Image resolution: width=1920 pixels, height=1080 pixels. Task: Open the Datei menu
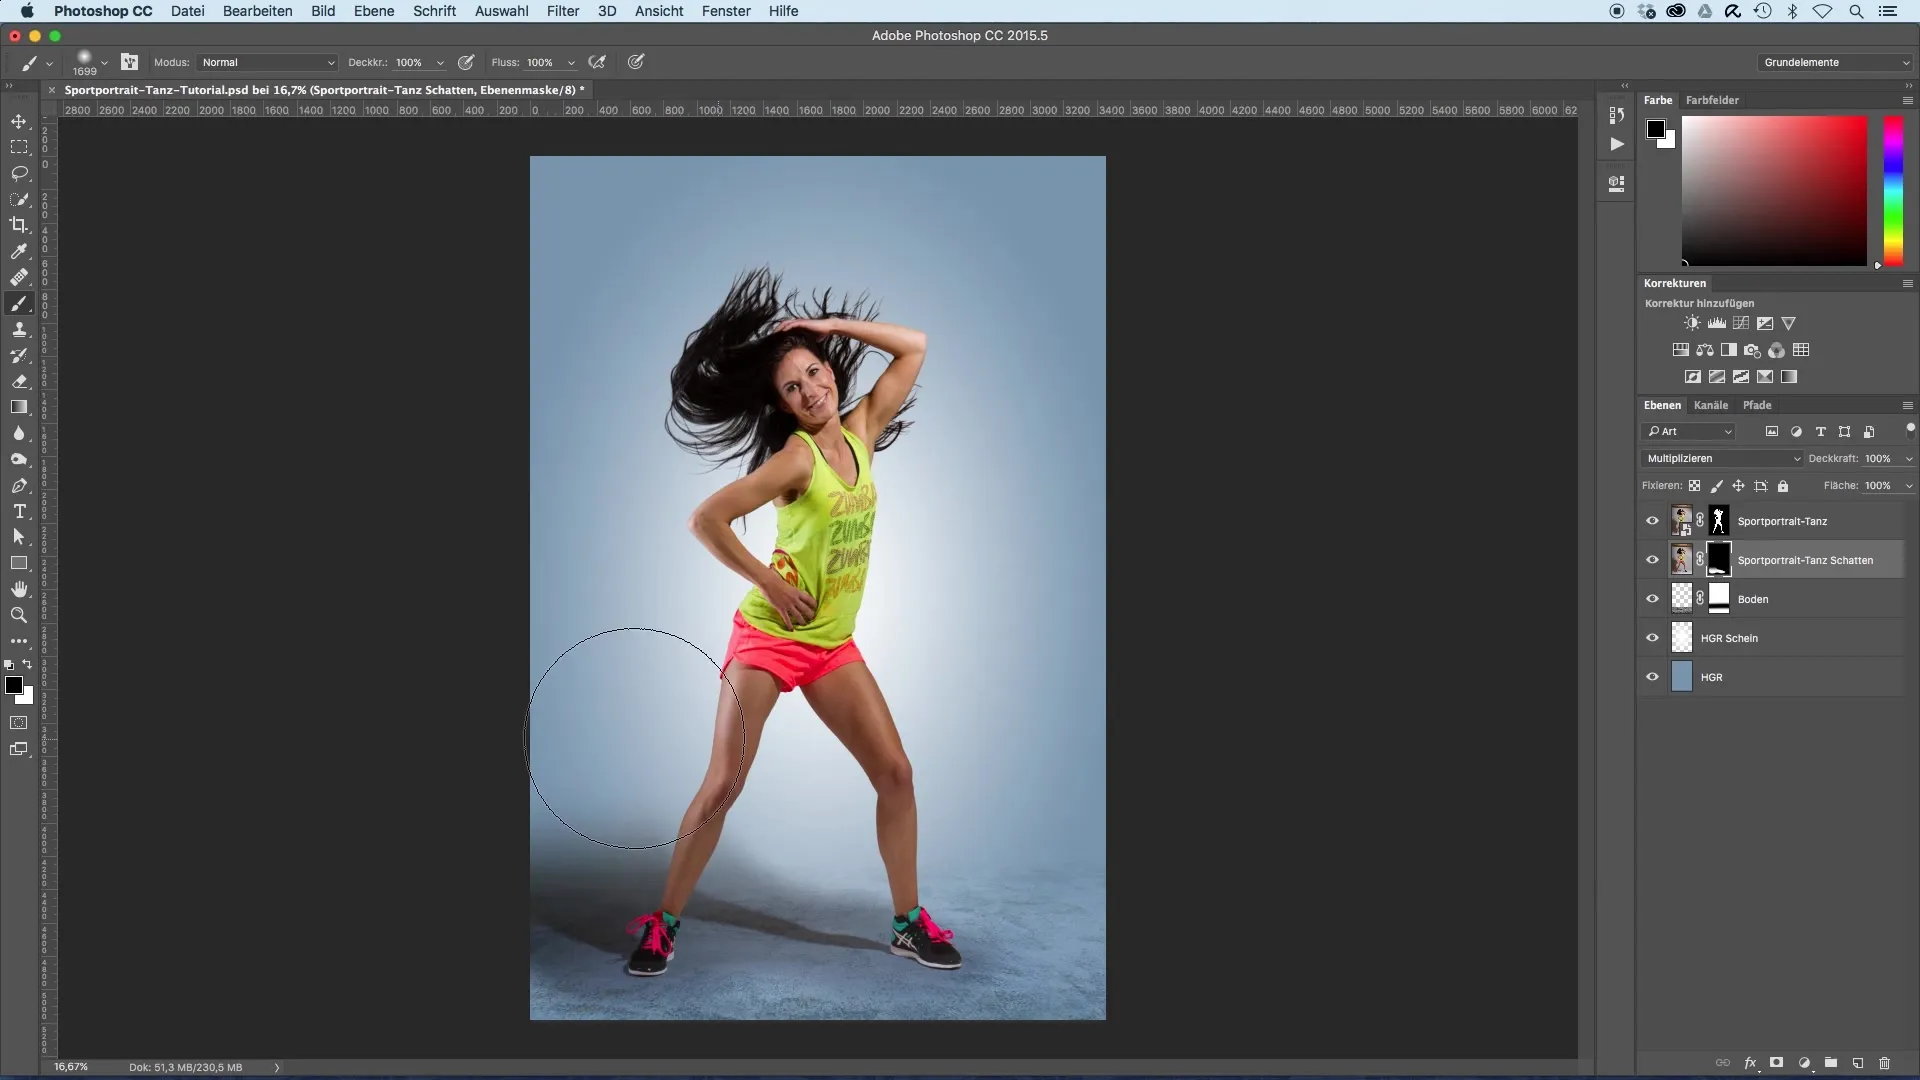[x=187, y=11]
